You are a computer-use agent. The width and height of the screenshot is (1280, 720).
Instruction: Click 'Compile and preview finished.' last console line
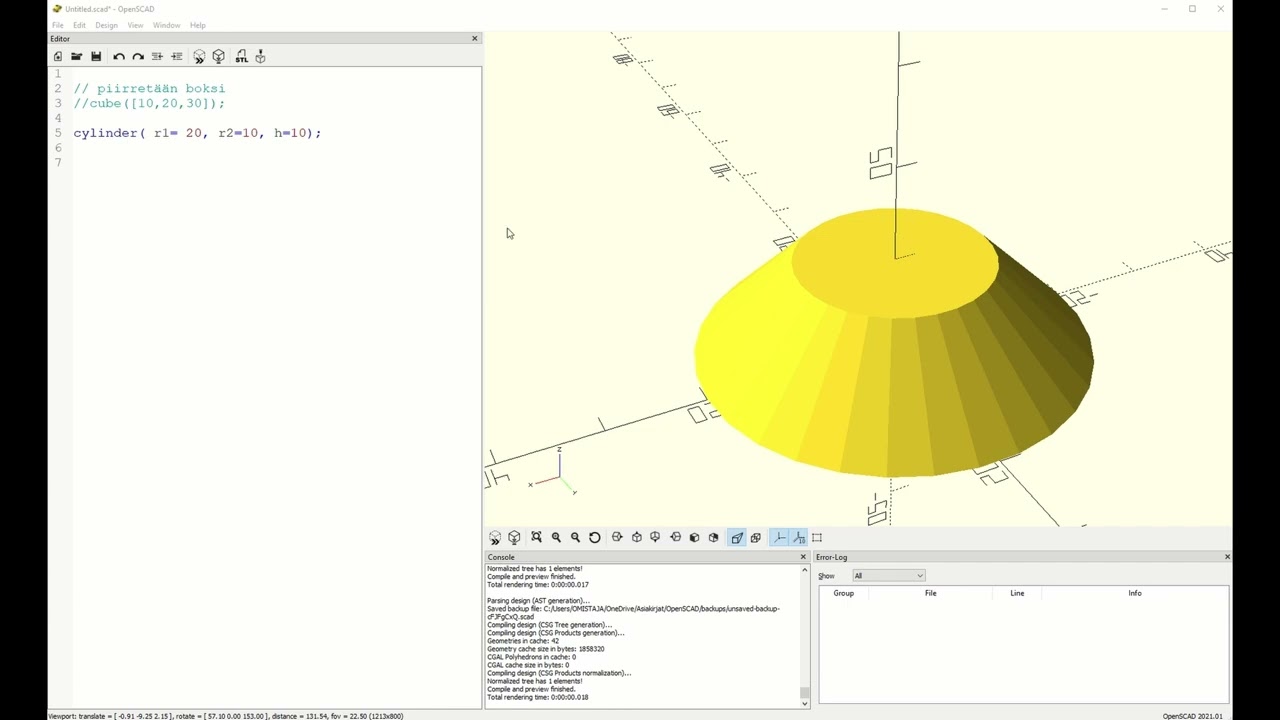531,689
